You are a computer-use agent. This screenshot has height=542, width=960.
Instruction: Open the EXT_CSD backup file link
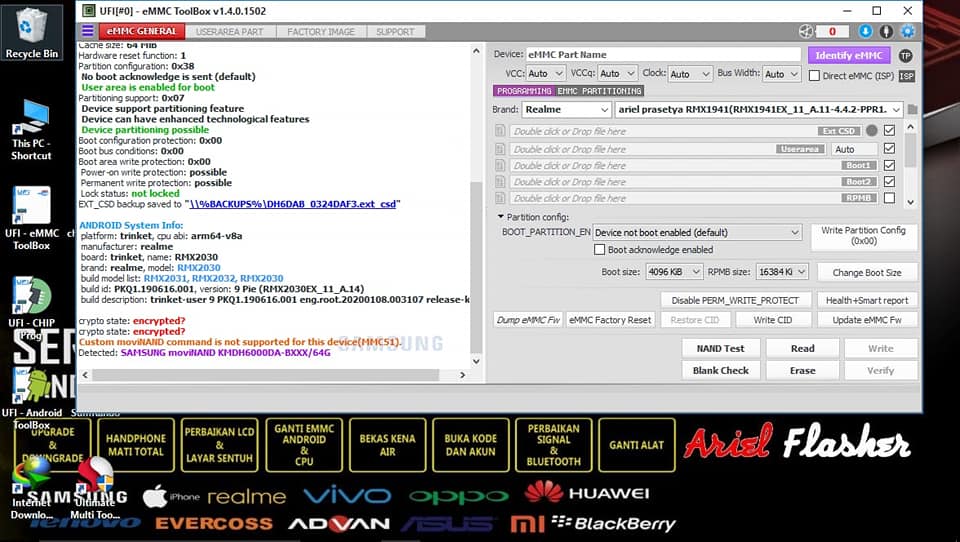pyautogui.click(x=293, y=204)
